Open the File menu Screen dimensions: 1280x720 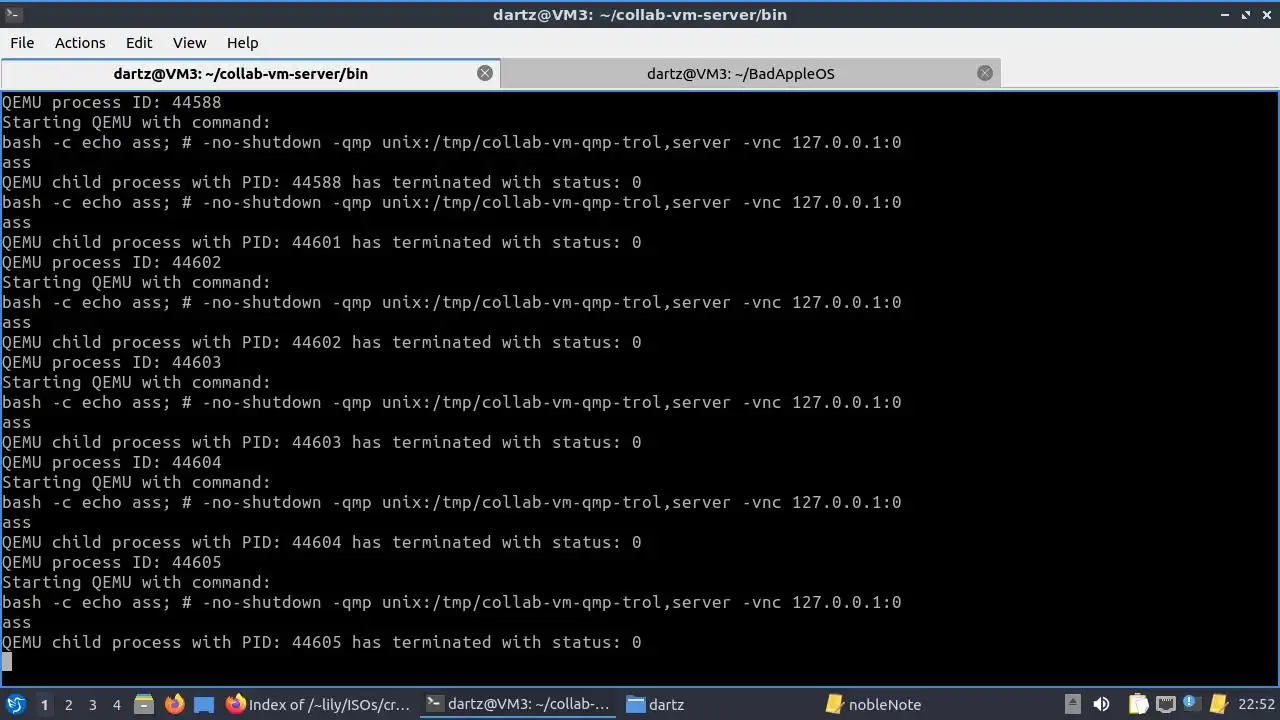pyautogui.click(x=22, y=43)
